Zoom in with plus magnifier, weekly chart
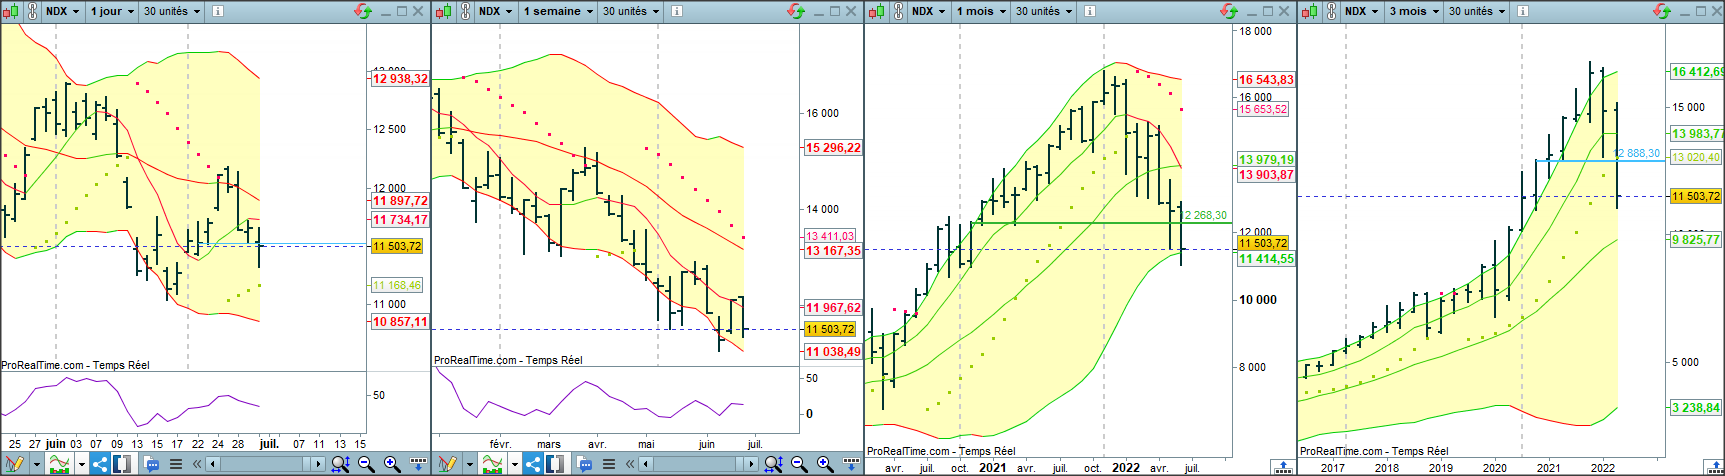Screen dimensions: 1725x476 pos(825,464)
